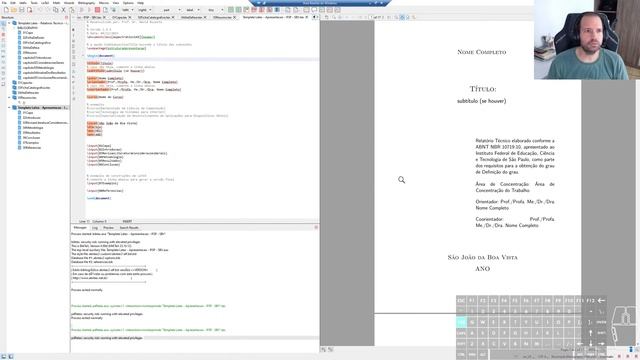Open the 'left' delimiter dropdown

(133, 10)
